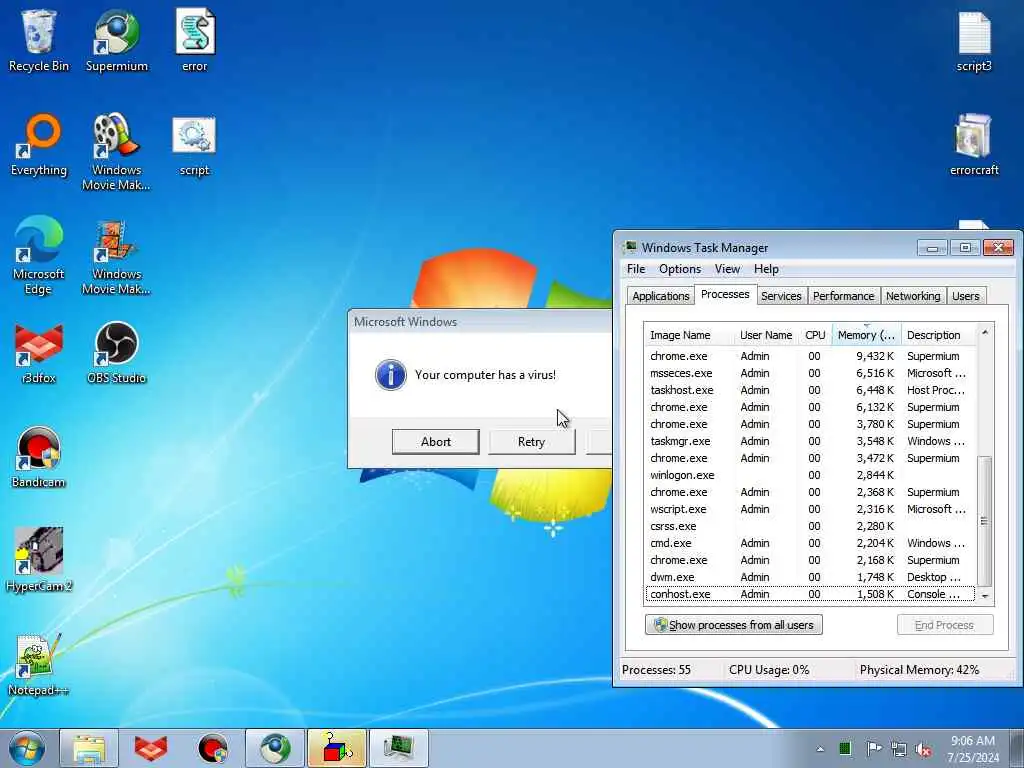Select the error script file on desktop
The image size is (1024, 768).
click(195, 40)
